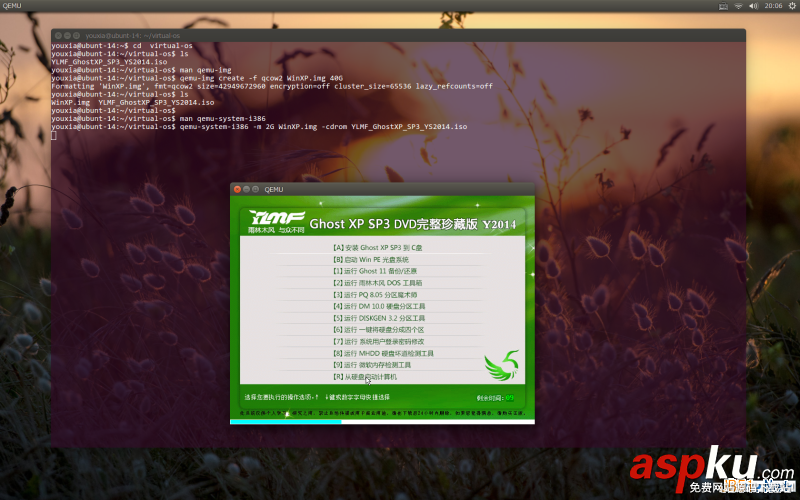
Task: Open the Wi-Fi network menu
Action: click(738, 6)
